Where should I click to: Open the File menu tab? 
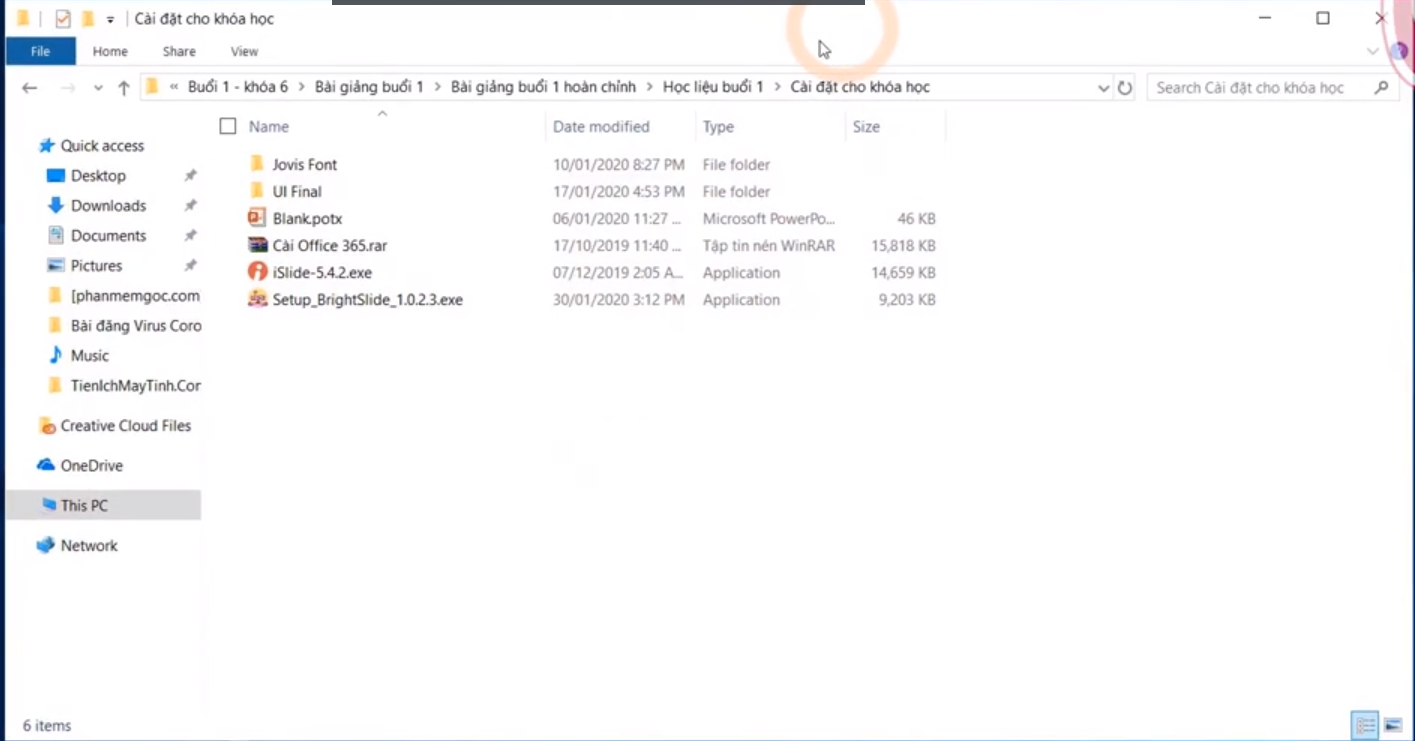[x=40, y=51]
